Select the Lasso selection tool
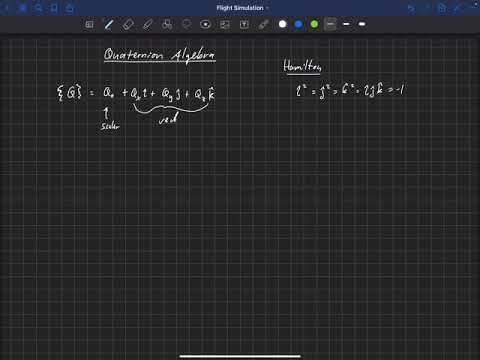 click(x=187, y=24)
